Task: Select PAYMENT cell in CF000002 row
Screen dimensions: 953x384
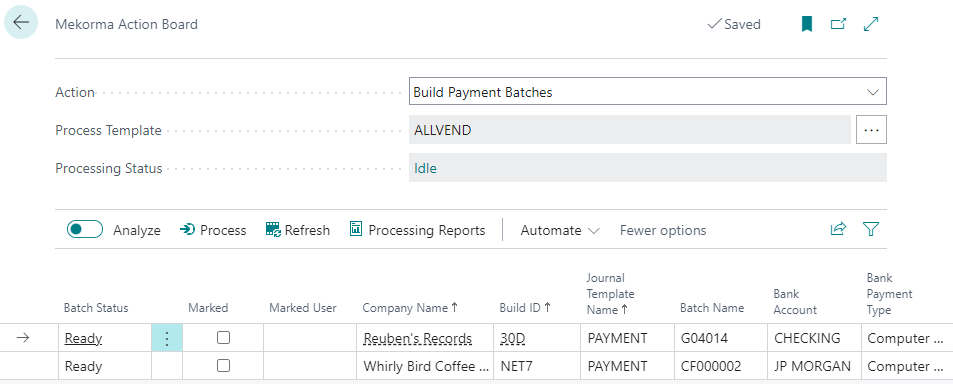Action: 628,366
